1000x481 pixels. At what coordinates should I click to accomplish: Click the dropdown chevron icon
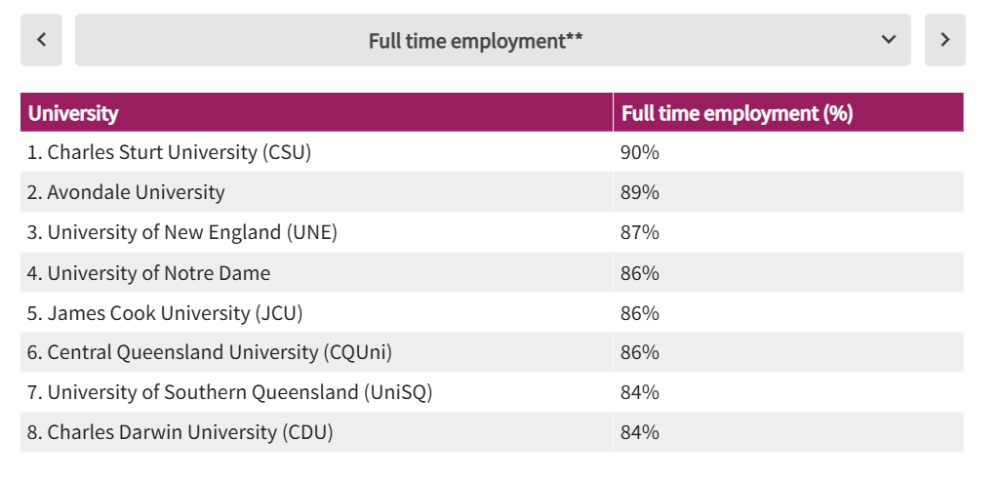(x=888, y=40)
